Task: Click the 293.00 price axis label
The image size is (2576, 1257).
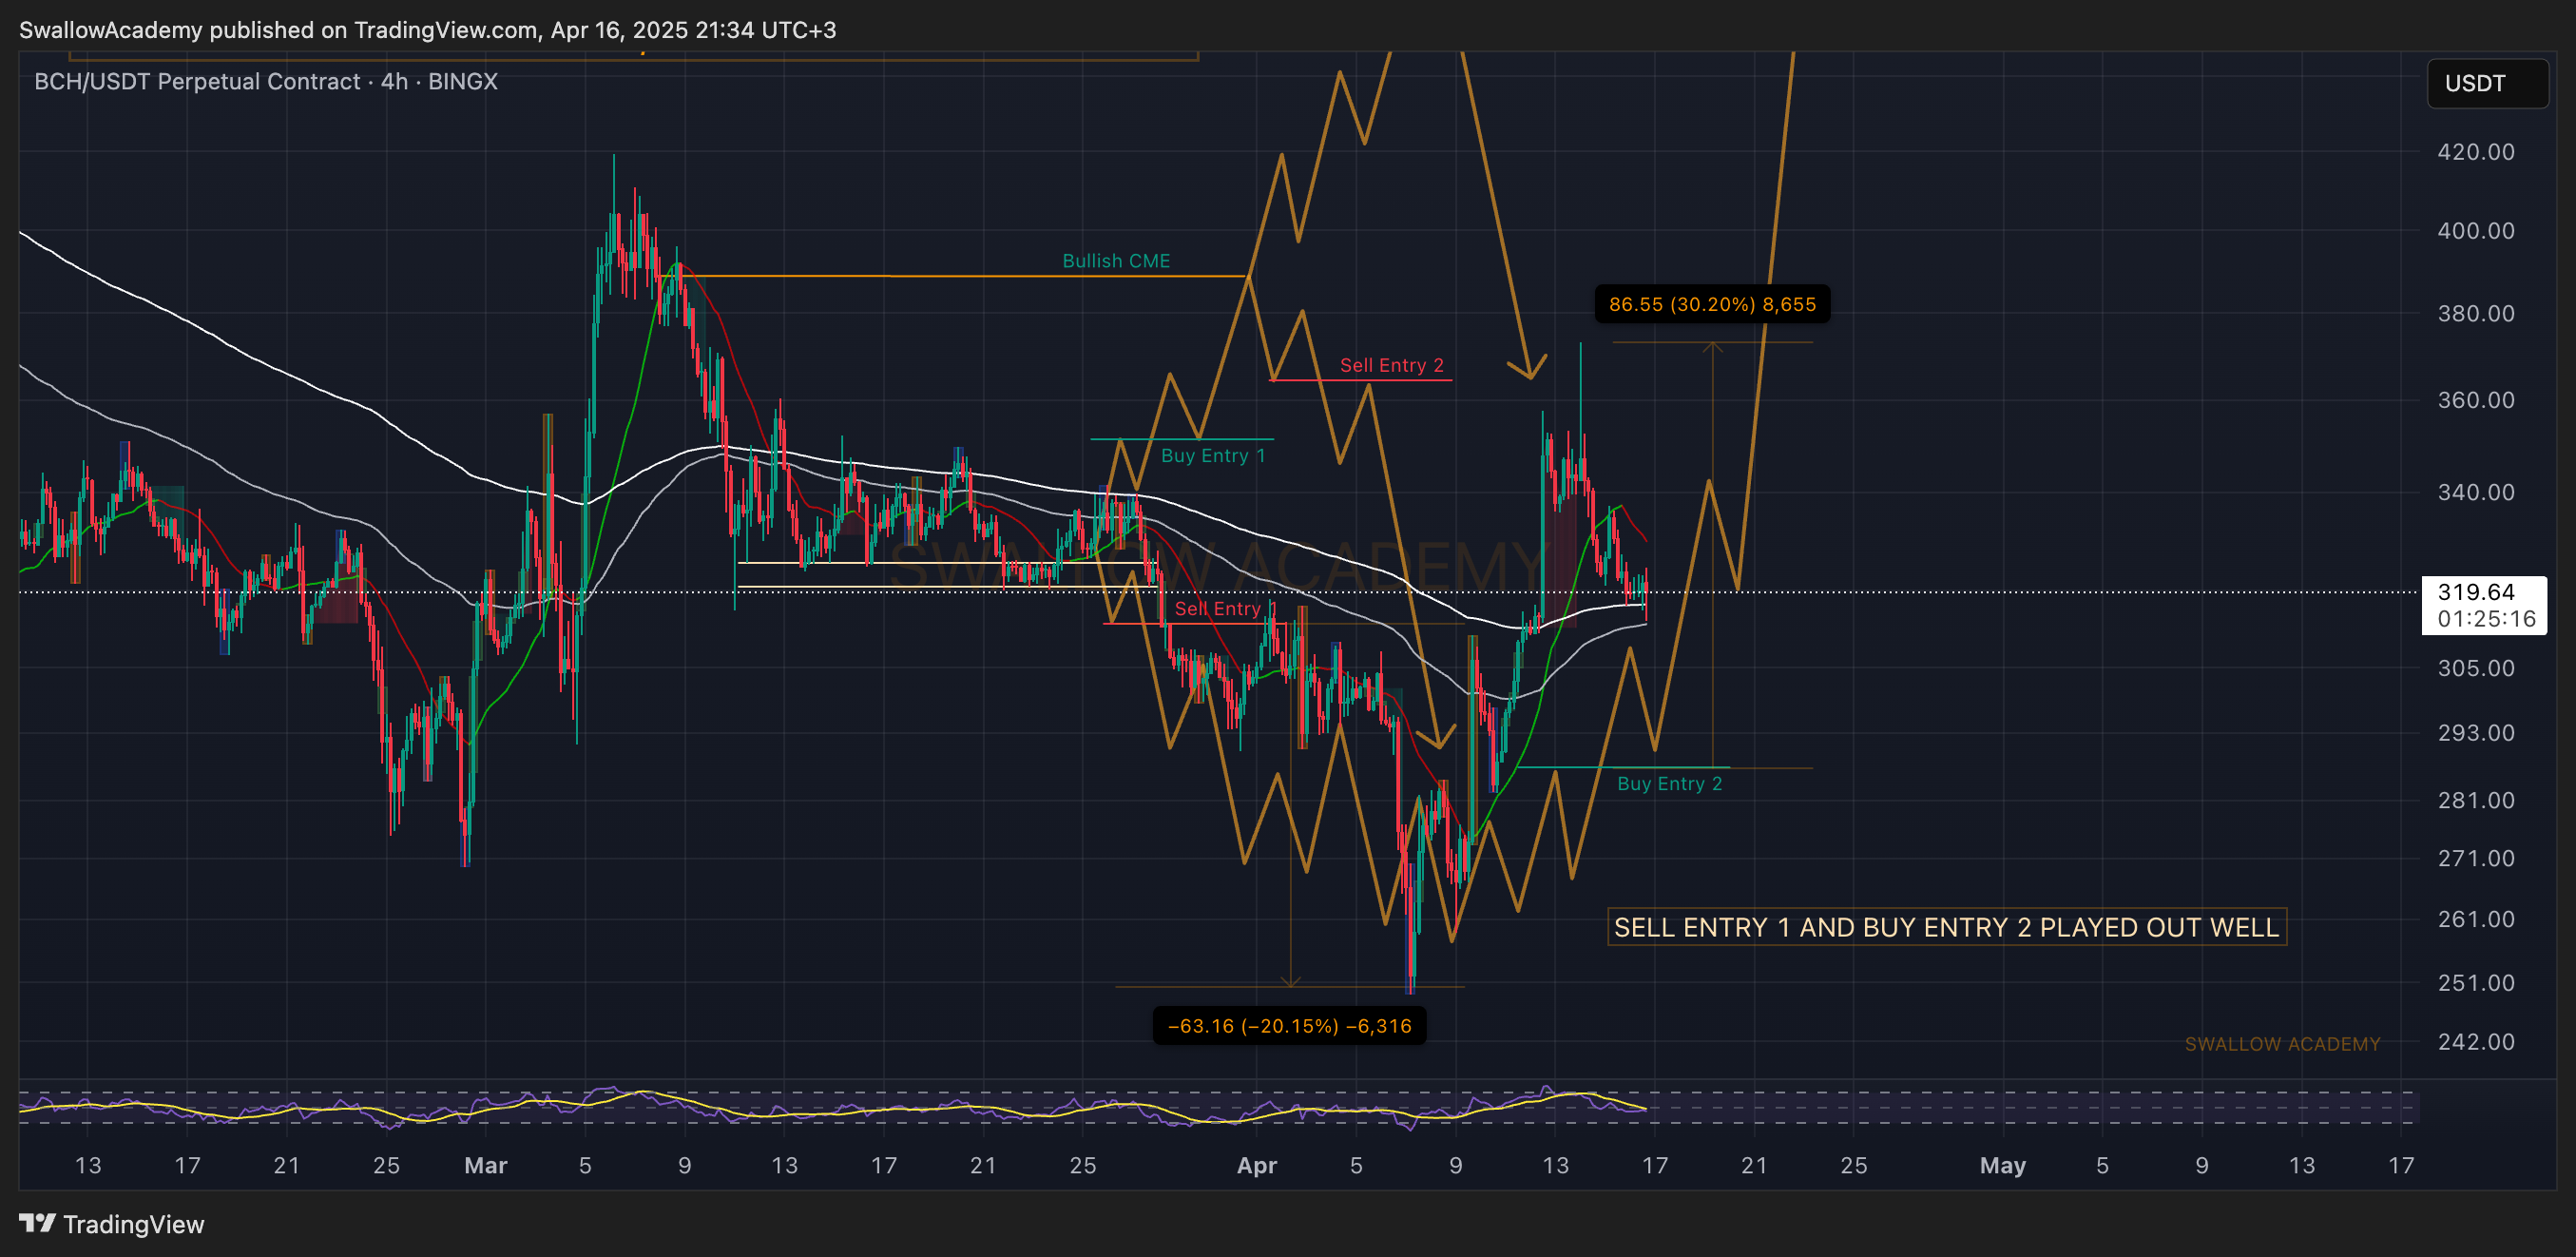Action: [2476, 733]
